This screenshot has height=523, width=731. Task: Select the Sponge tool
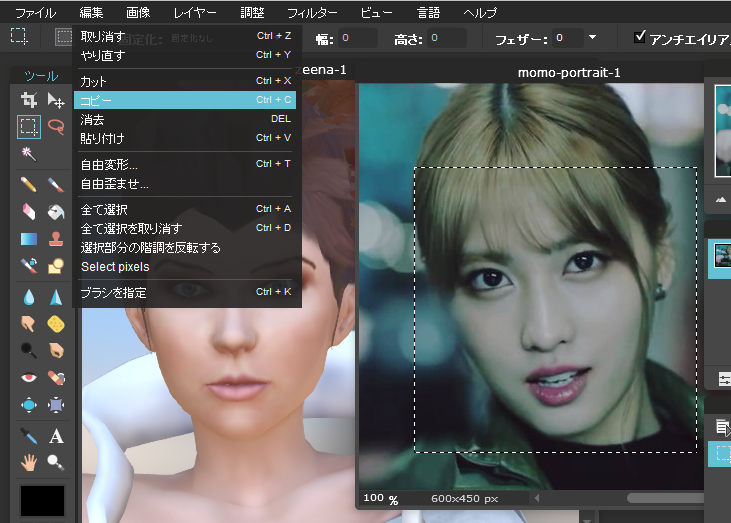click(x=56, y=324)
